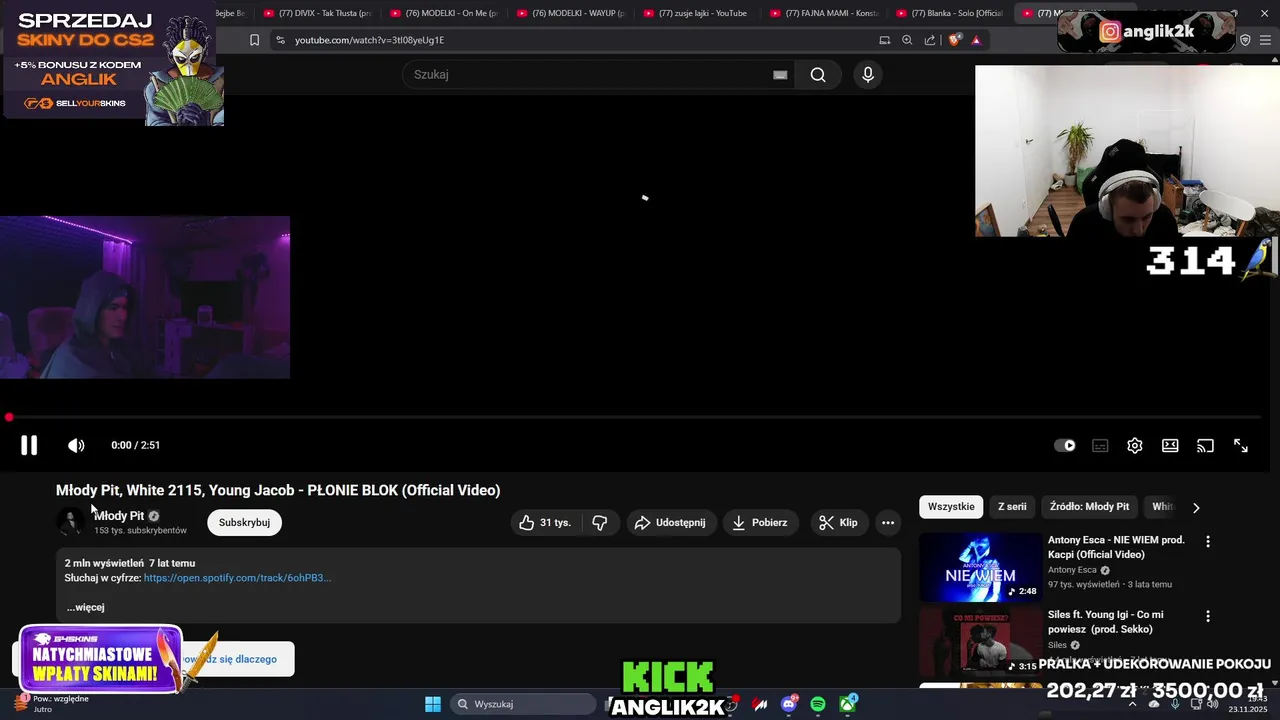Mute the video with speaker icon
The height and width of the screenshot is (720, 1280).
click(76, 446)
